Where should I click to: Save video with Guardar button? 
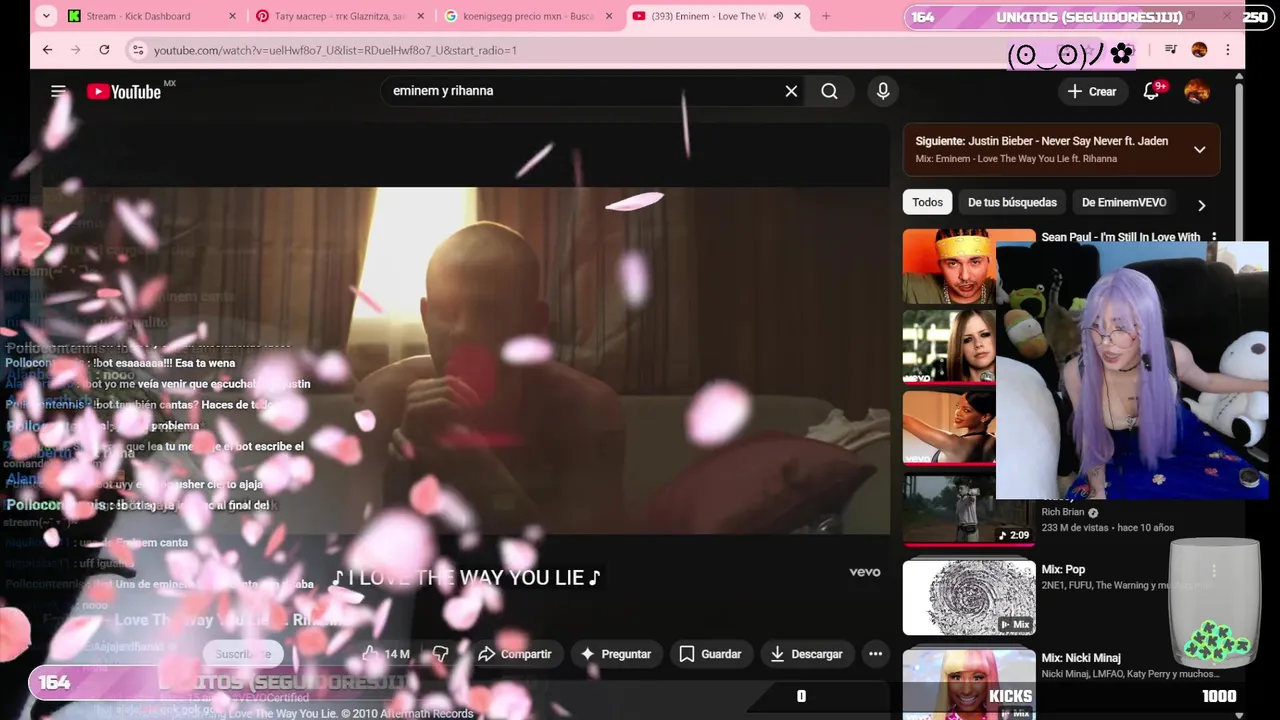point(710,654)
